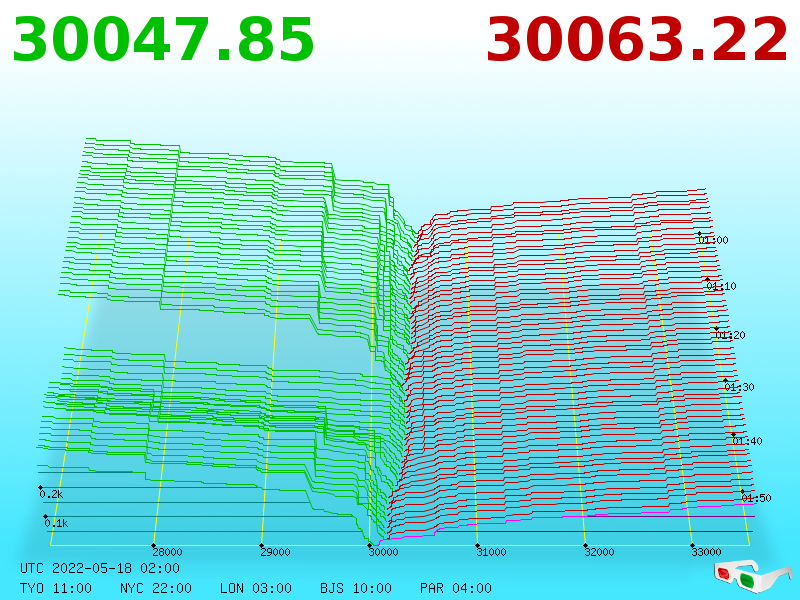Click the 29000 price axis label
Image resolution: width=800 pixels, height=600 pixels.
coord(275,552)
